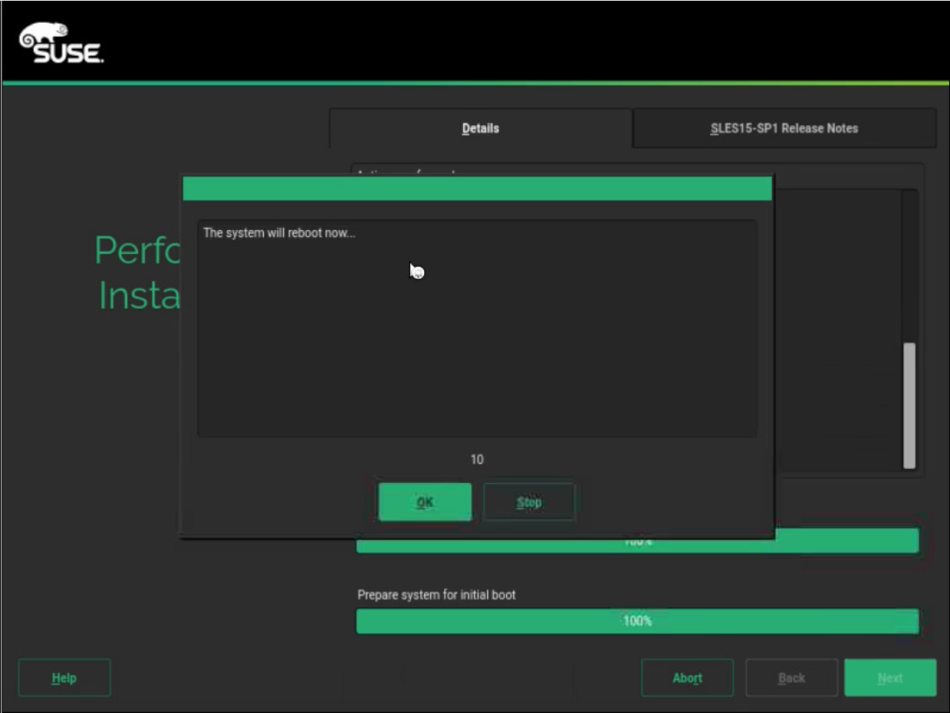
Task: Click the Details panel scrollbar thumb
Action: (x=909, y=404)
